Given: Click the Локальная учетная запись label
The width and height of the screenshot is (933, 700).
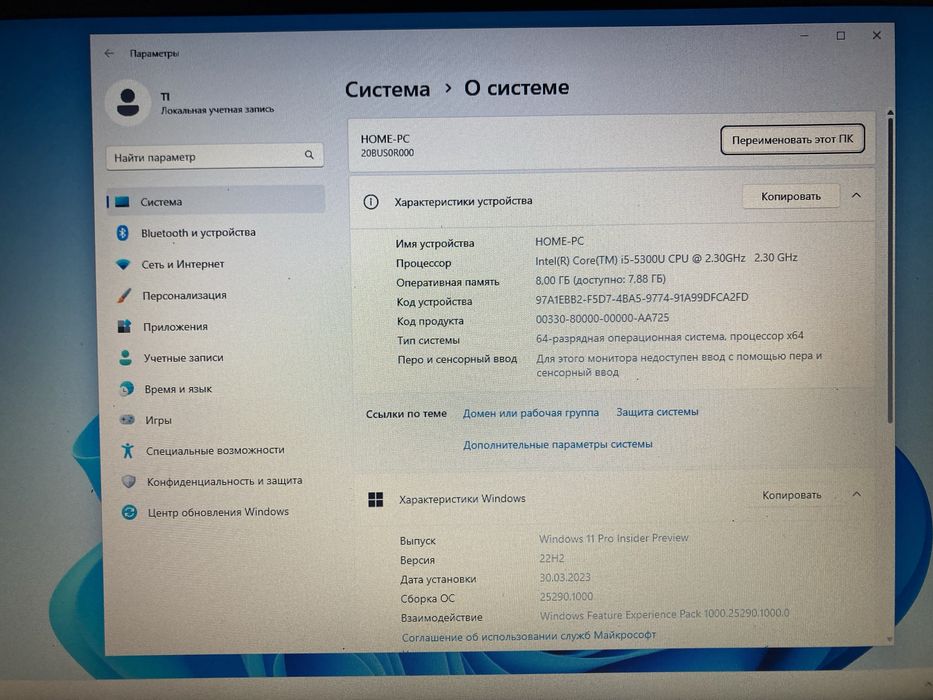Looking at the screenshot, I should click(217, 110).
